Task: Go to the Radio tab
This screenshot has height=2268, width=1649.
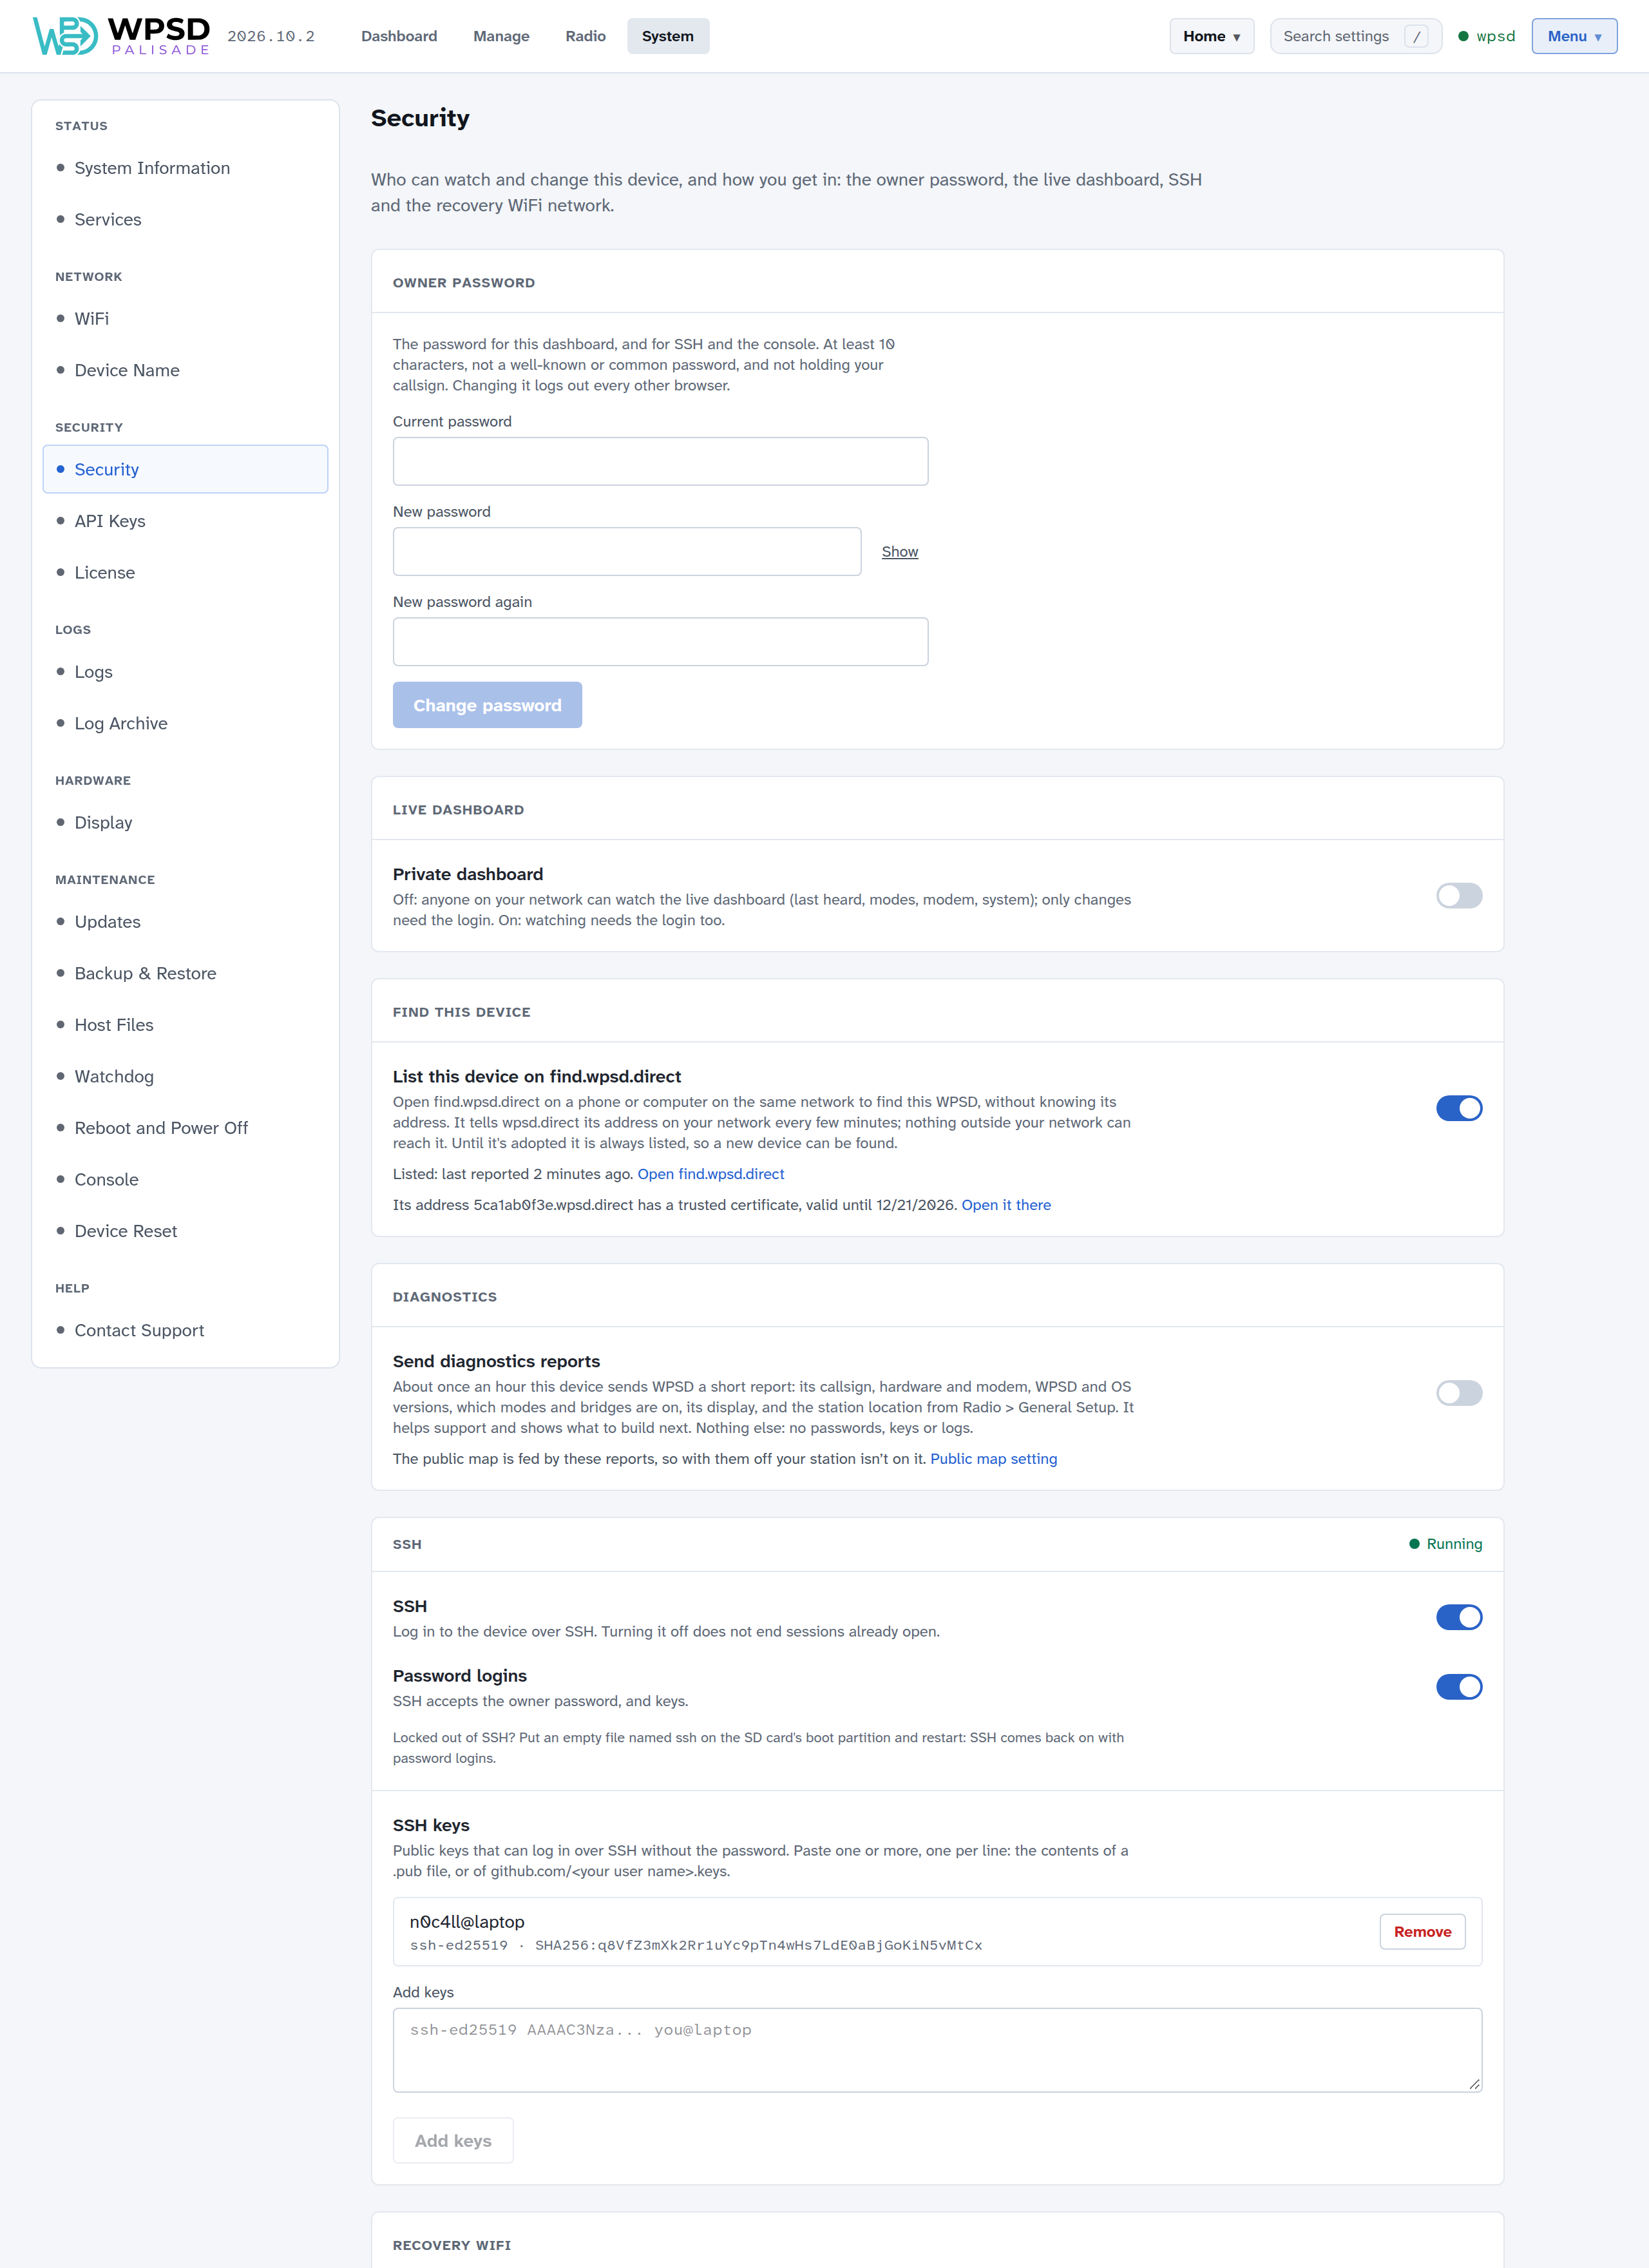Action: click(585, 36)
